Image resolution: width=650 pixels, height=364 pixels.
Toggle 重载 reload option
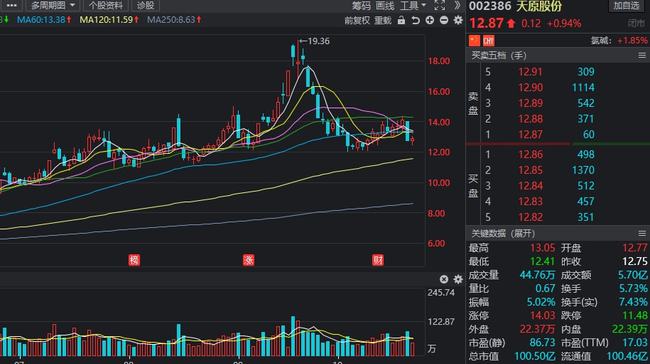[x=383, y=20]
